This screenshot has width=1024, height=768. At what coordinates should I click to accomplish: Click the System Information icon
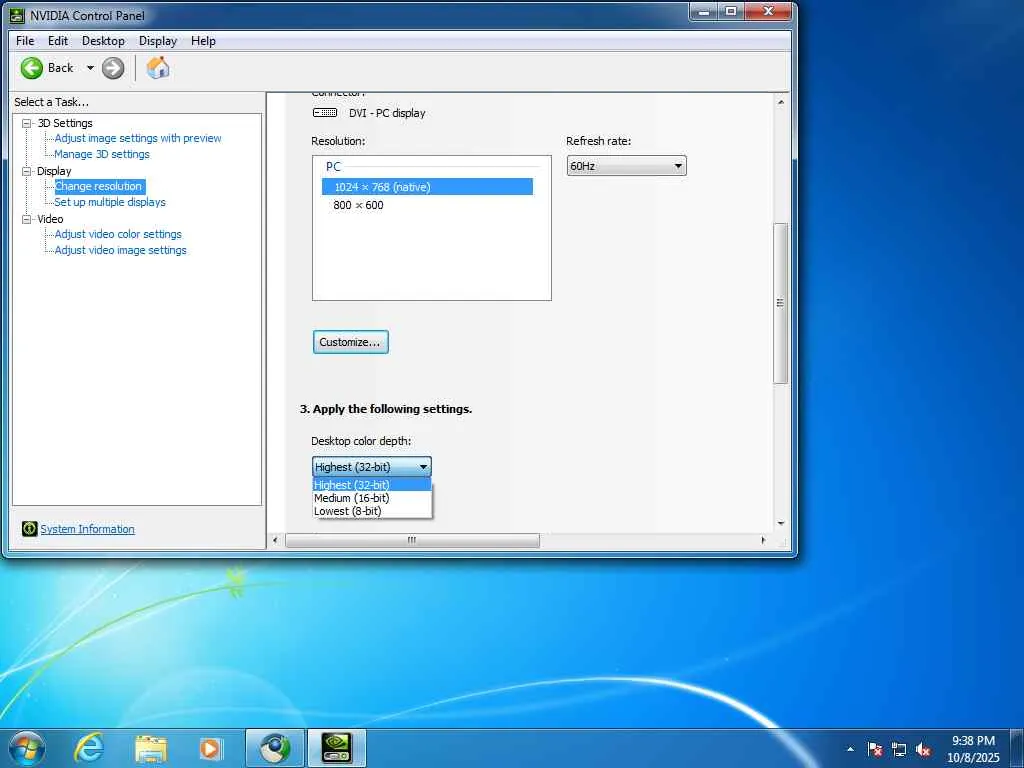[29, 528]
